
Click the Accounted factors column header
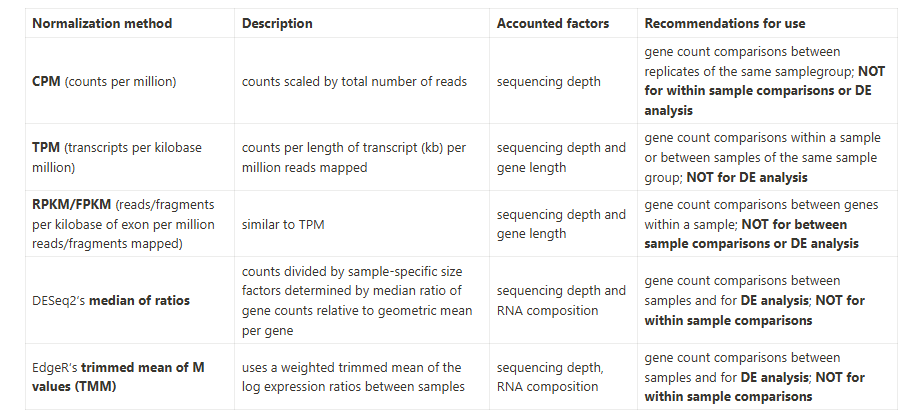553,23
